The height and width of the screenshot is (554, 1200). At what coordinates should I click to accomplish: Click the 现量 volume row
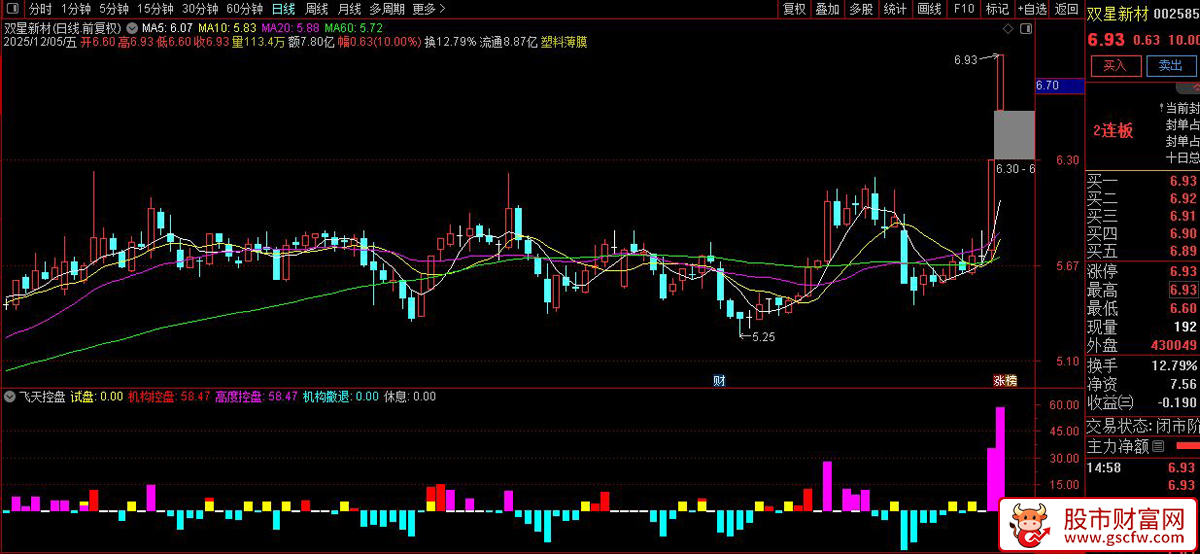pos(1143,327)
